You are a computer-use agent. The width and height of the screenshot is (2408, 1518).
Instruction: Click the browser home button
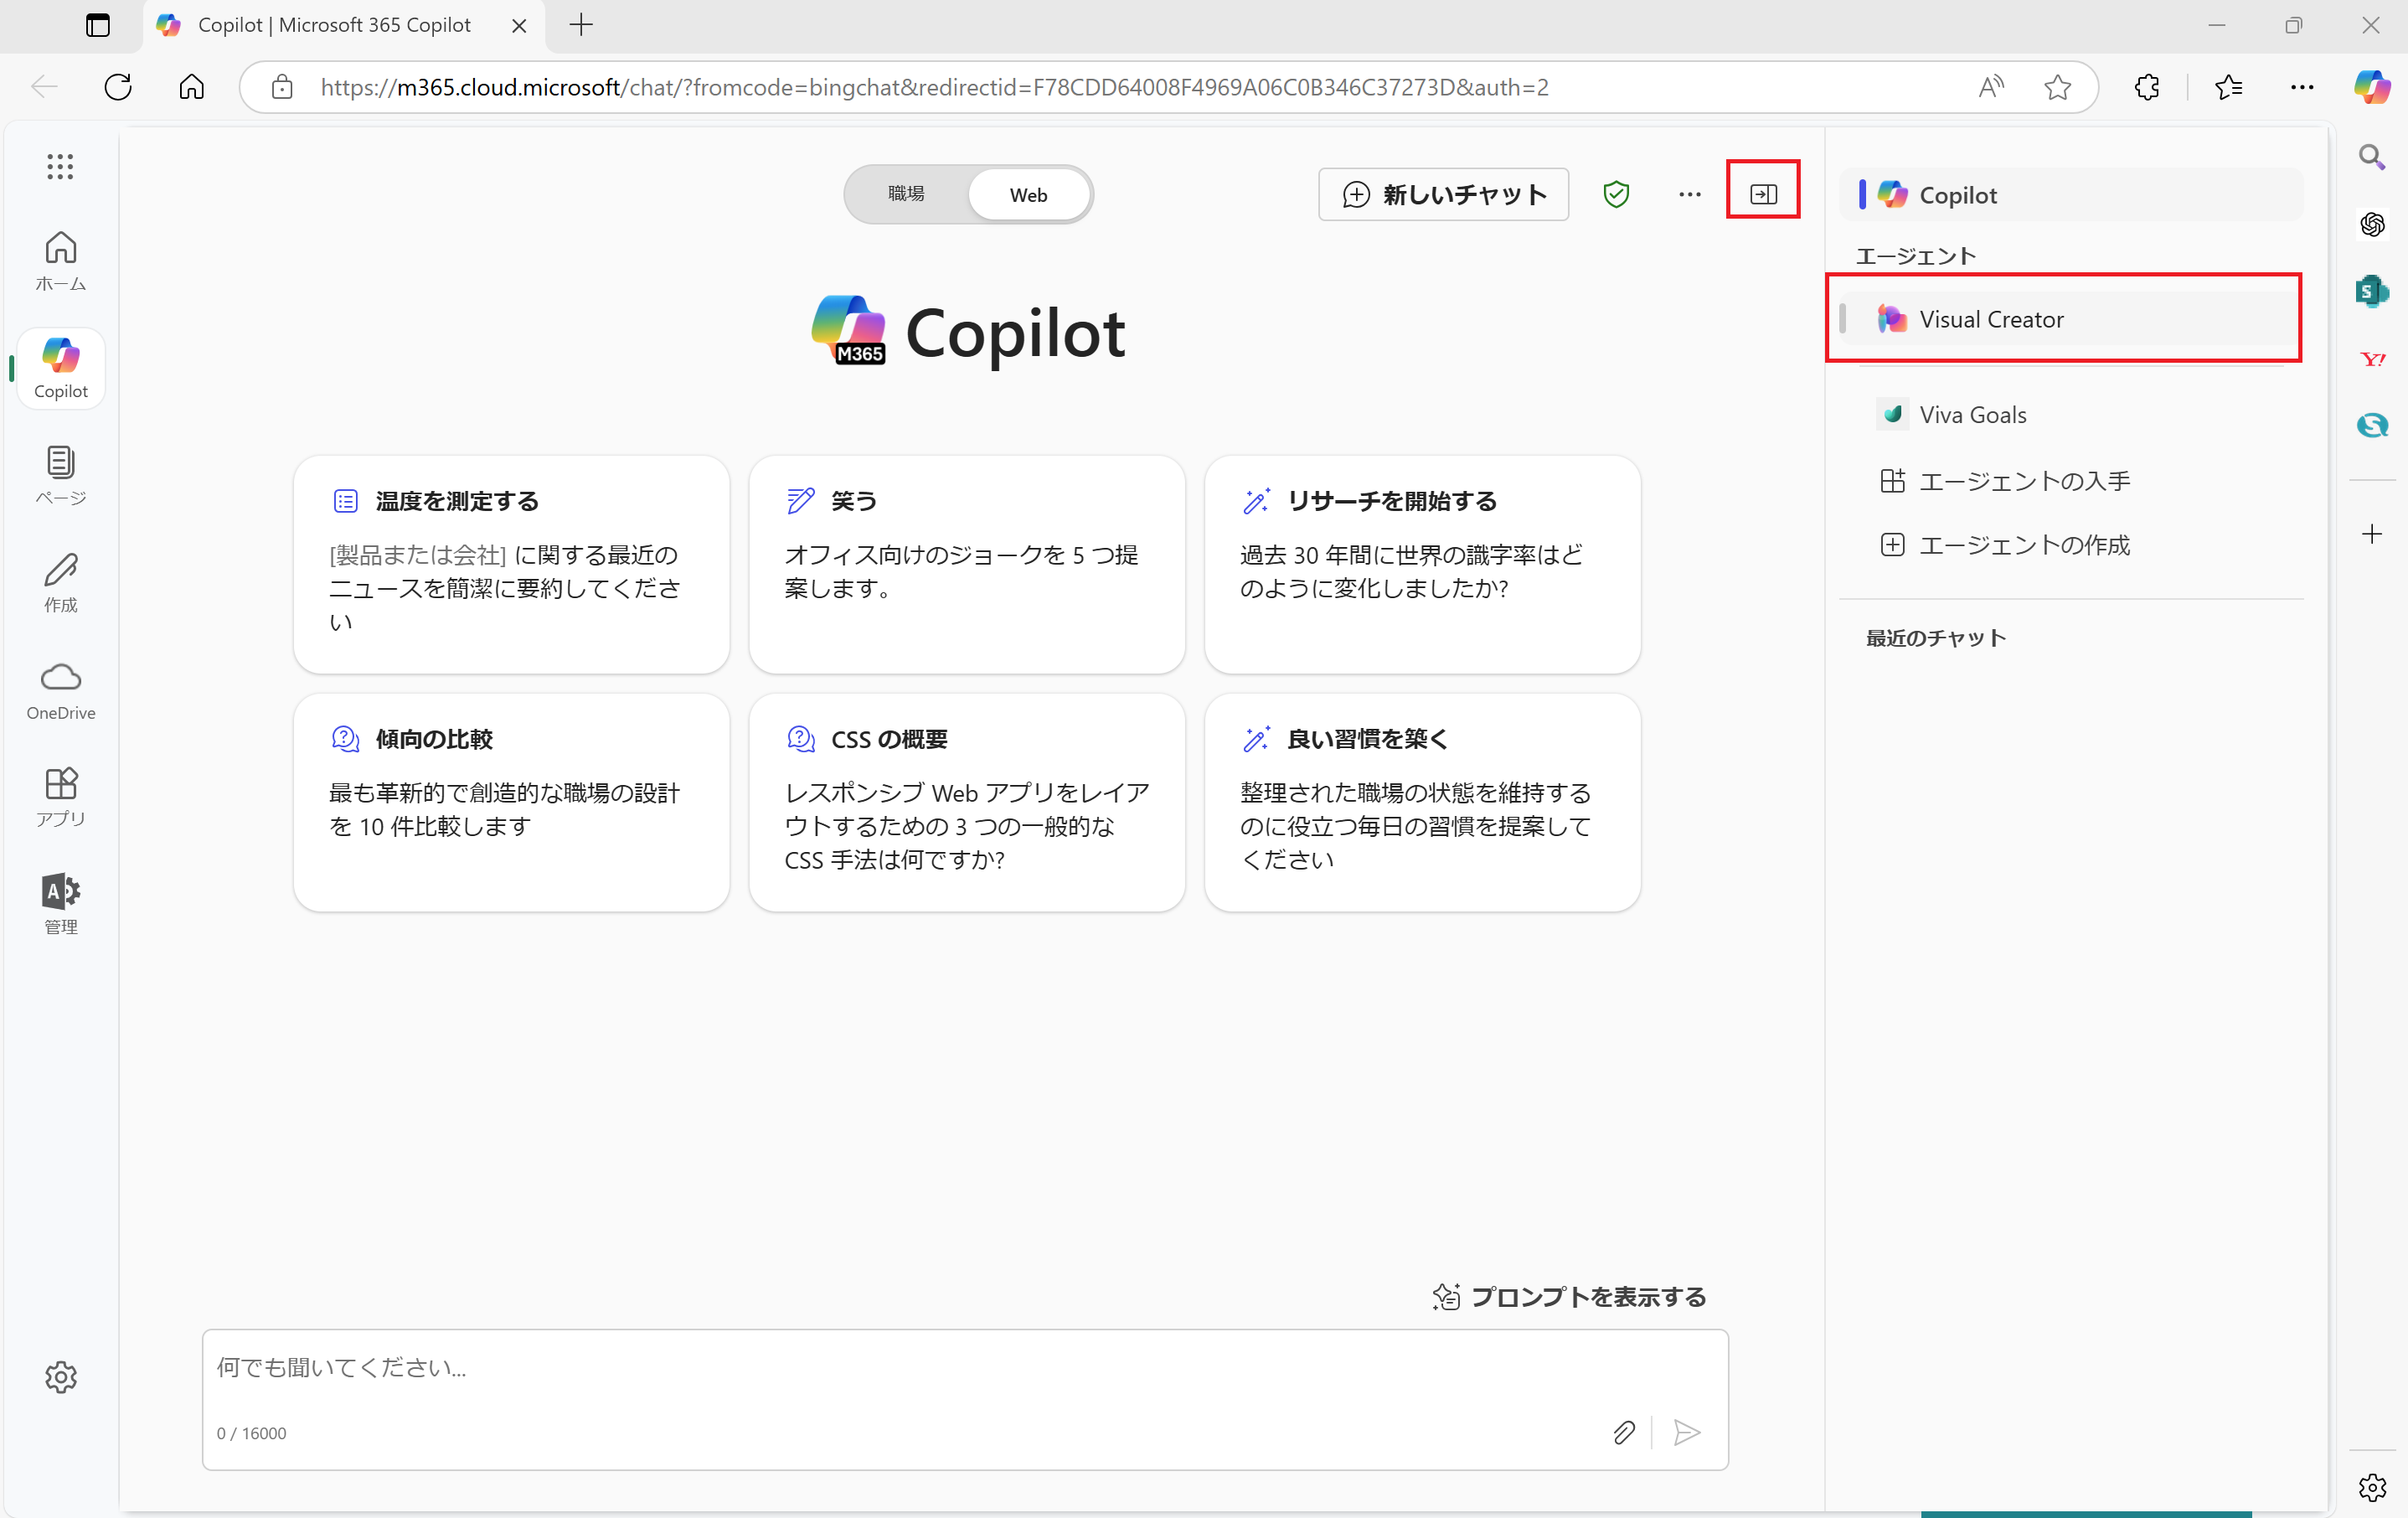[x=191, y=87]
